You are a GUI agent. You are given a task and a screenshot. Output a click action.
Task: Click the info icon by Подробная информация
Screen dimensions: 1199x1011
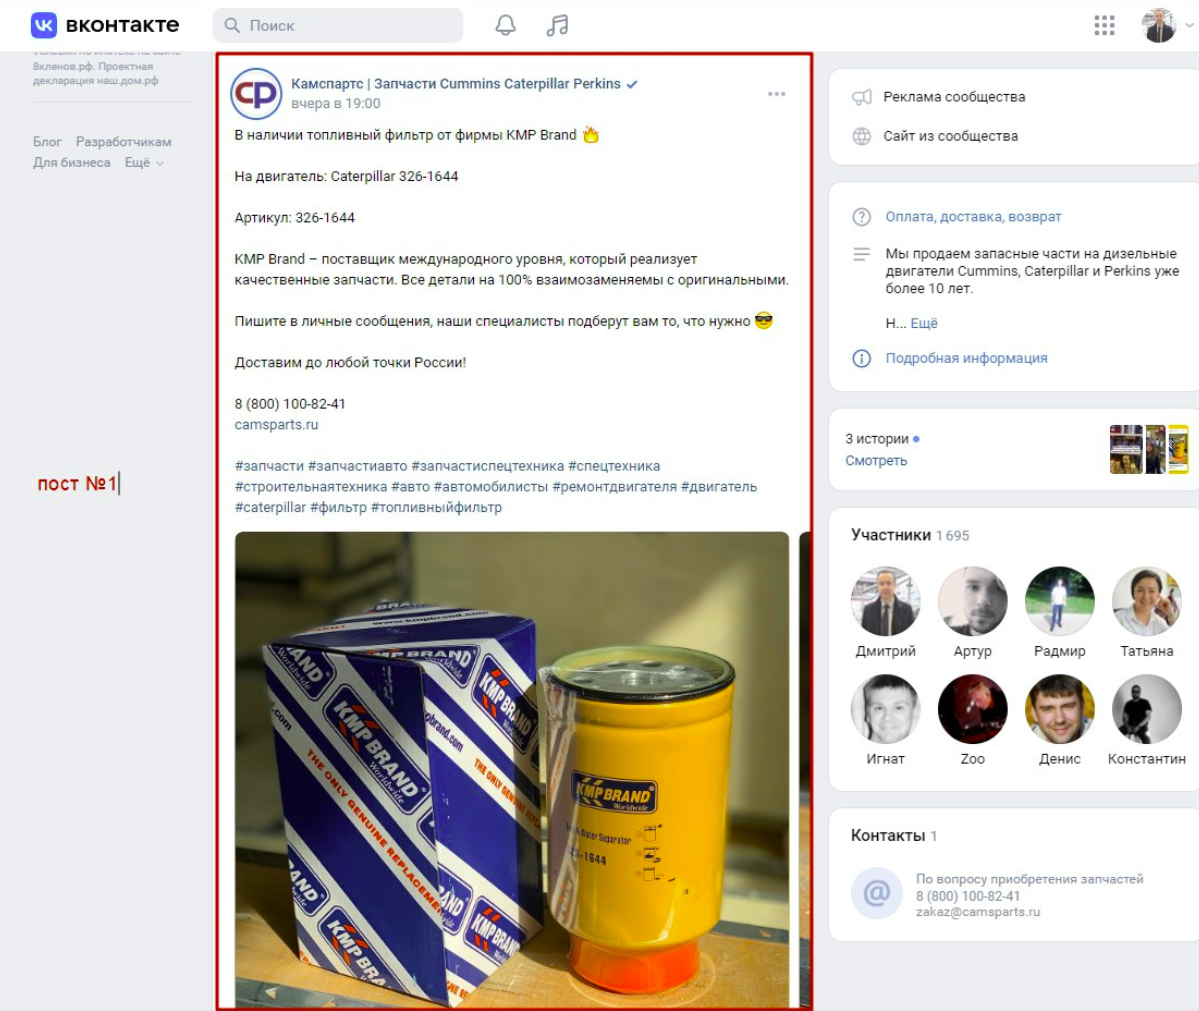coord(862,358)
